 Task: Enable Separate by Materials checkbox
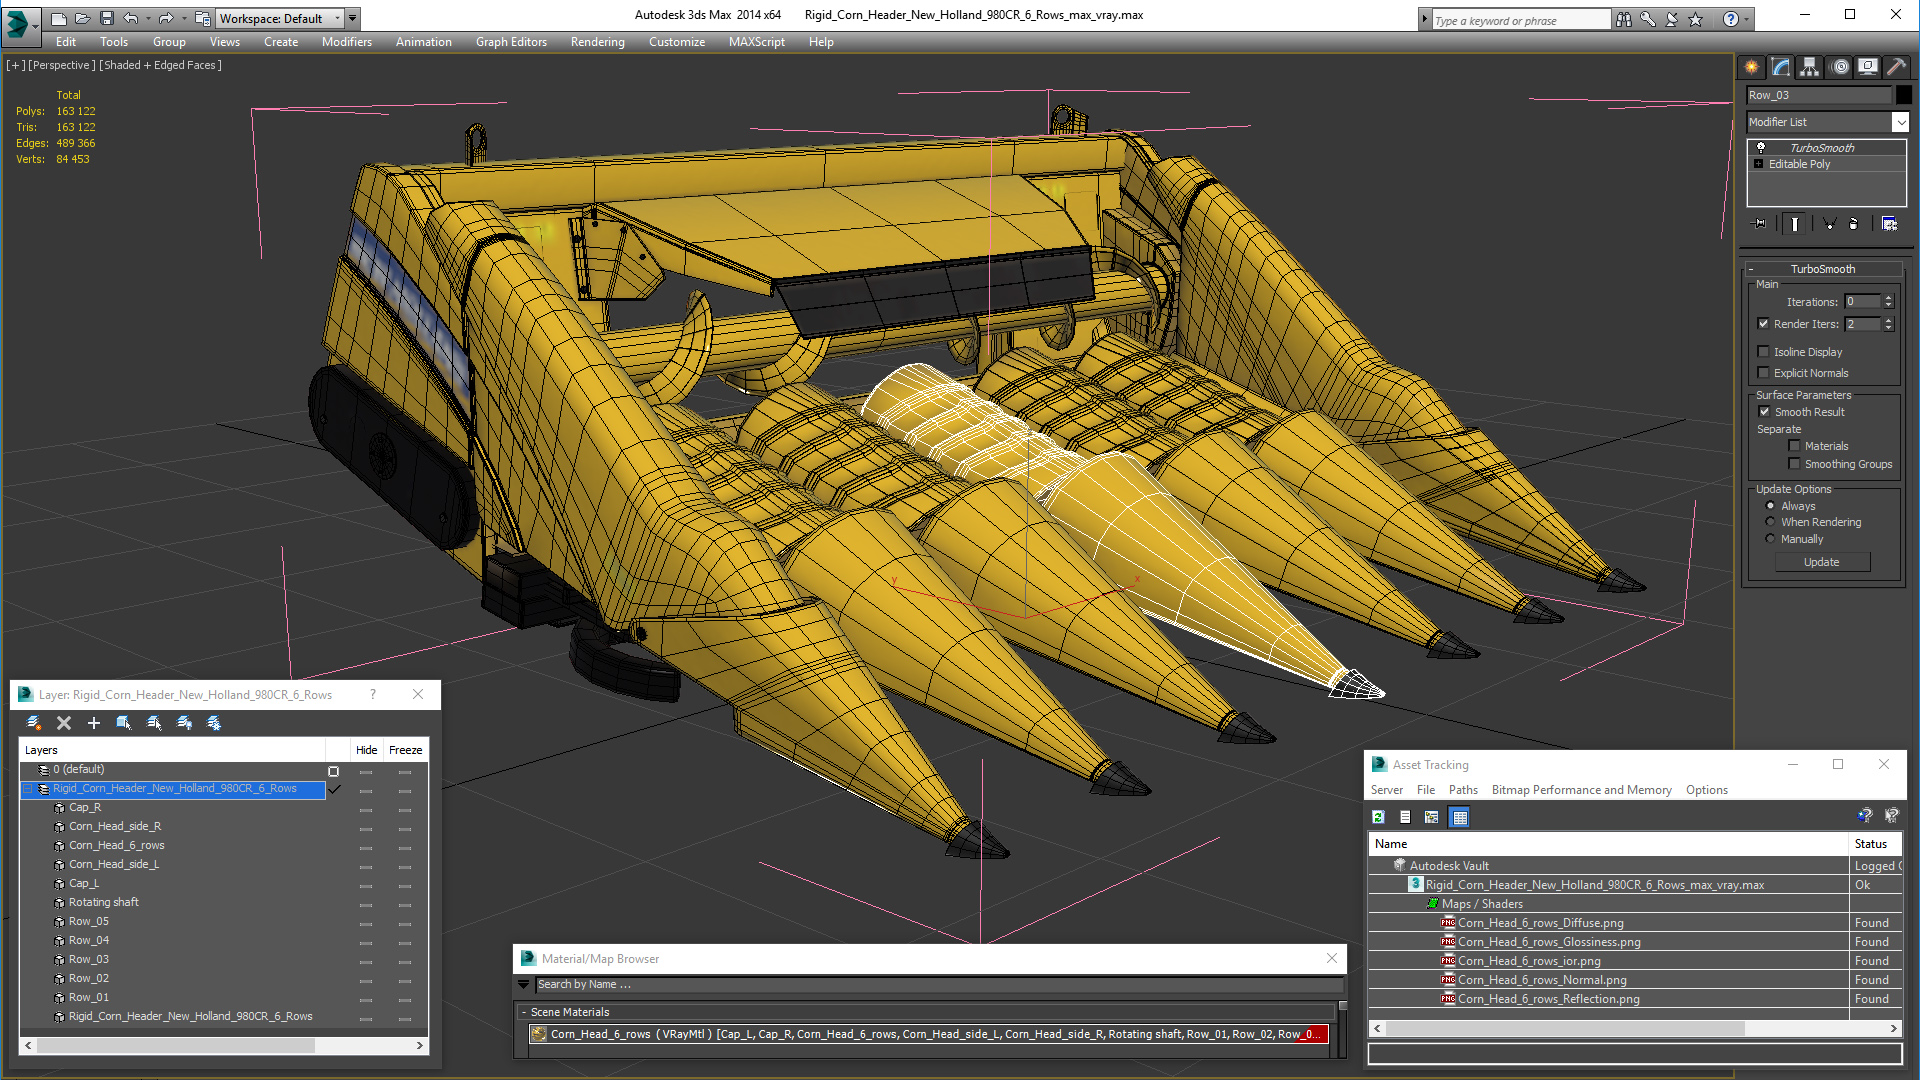pos(1794,445)
